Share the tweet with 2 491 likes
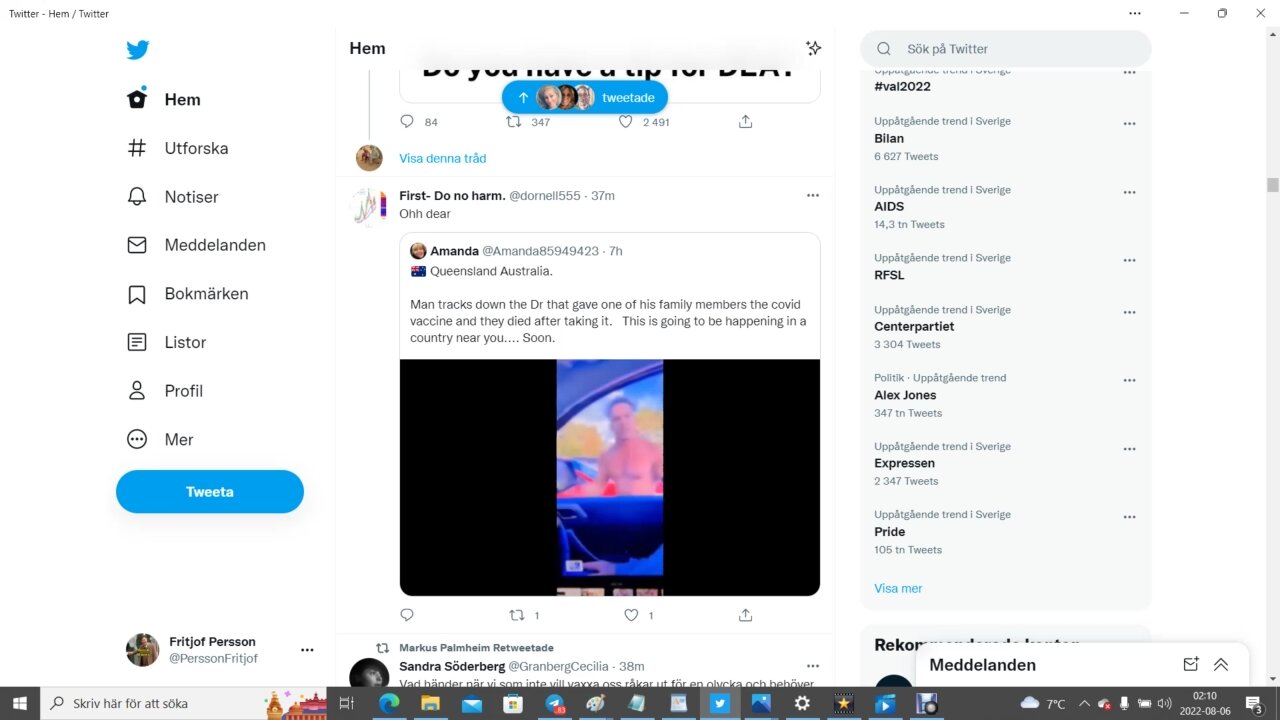 click(x=745, y=121)
